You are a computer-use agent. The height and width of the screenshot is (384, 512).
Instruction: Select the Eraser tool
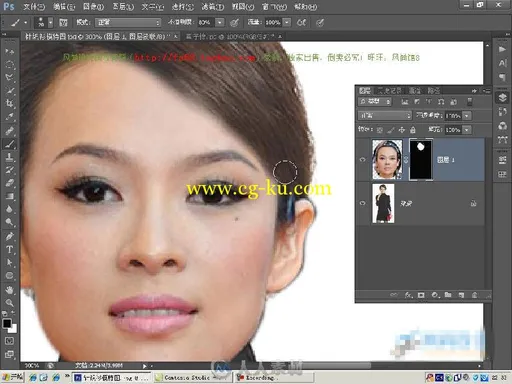9,183
